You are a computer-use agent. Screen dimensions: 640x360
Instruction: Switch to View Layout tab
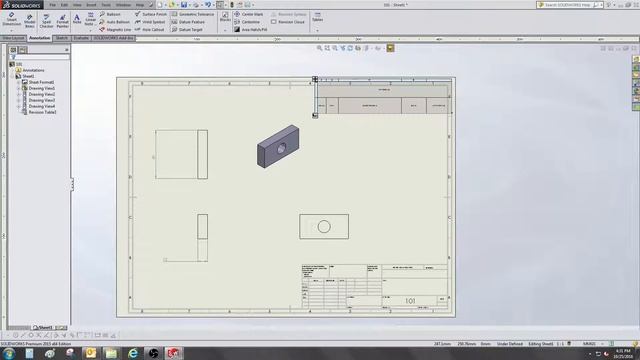[x=13, y=38]
